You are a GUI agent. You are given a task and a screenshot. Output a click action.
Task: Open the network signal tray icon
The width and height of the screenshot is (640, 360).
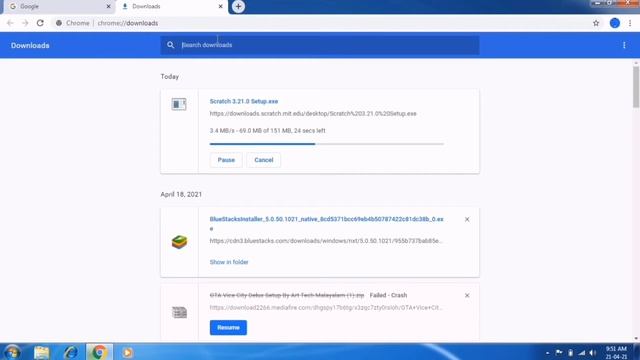pos(582,353)
